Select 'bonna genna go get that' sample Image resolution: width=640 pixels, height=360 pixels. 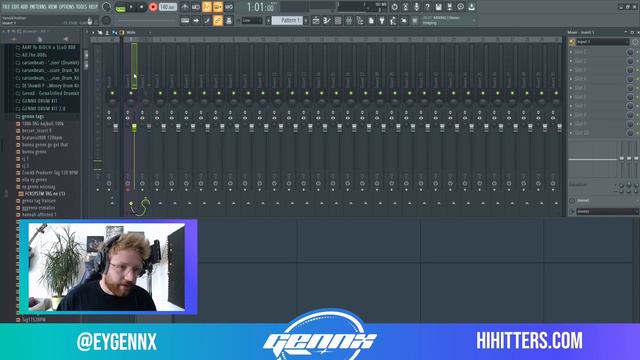(x=44, y=145)
